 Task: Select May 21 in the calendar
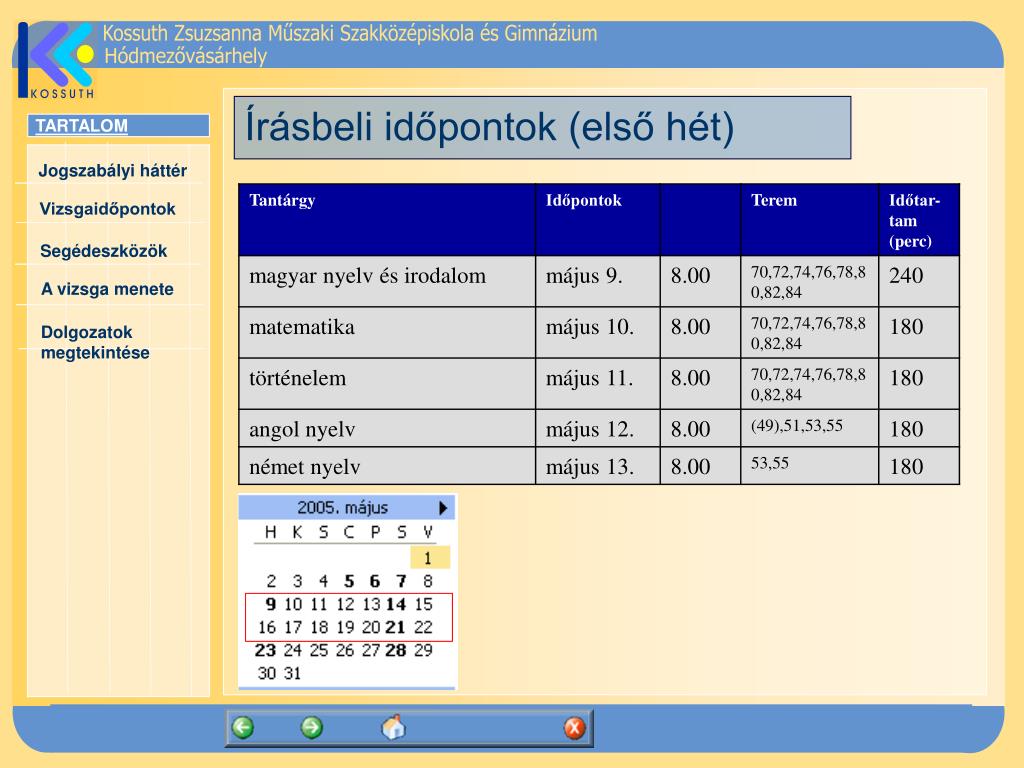[x=396, y=627]
